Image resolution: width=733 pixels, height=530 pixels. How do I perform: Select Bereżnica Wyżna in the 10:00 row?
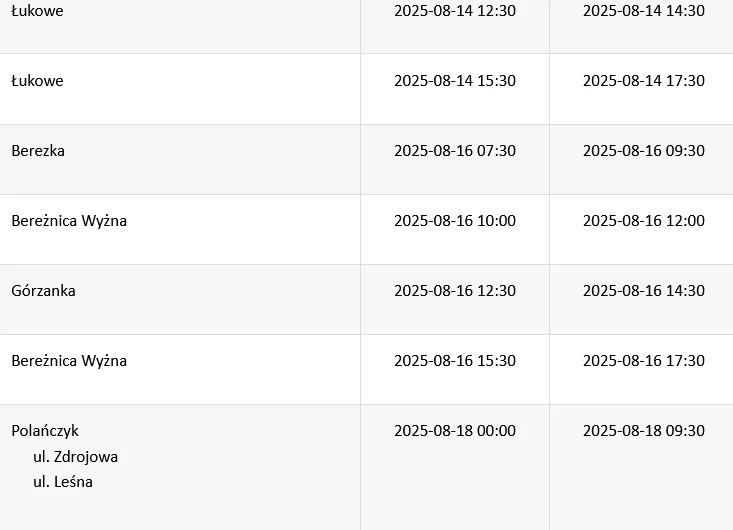pos(69,221)
